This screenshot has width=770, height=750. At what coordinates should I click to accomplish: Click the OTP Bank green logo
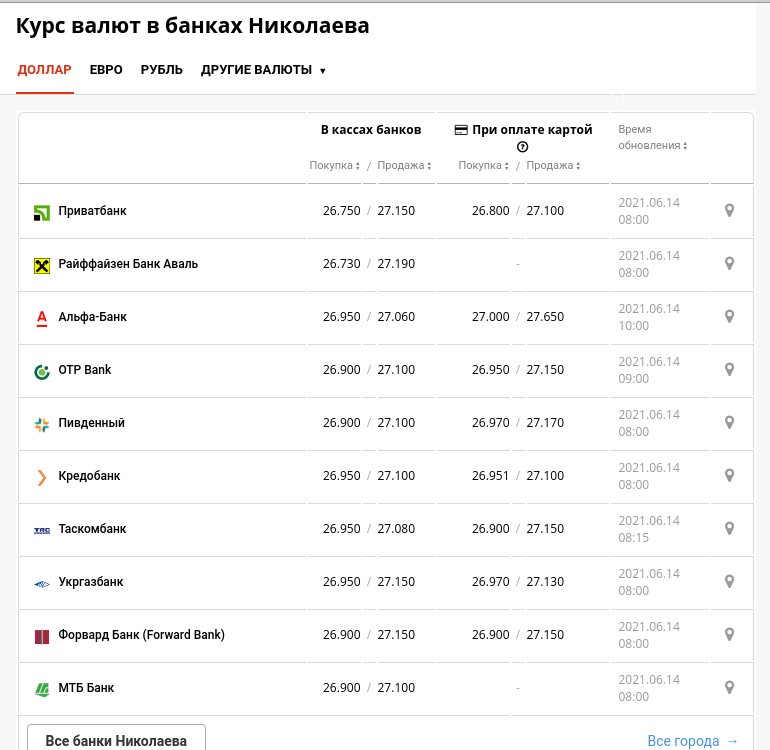[42, 372]
